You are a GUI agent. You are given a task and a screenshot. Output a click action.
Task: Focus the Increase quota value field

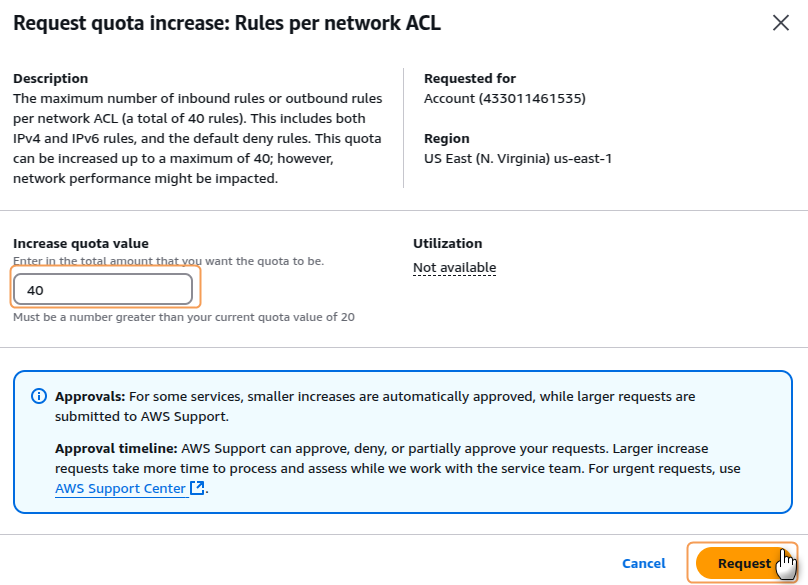tap(102, 290)
